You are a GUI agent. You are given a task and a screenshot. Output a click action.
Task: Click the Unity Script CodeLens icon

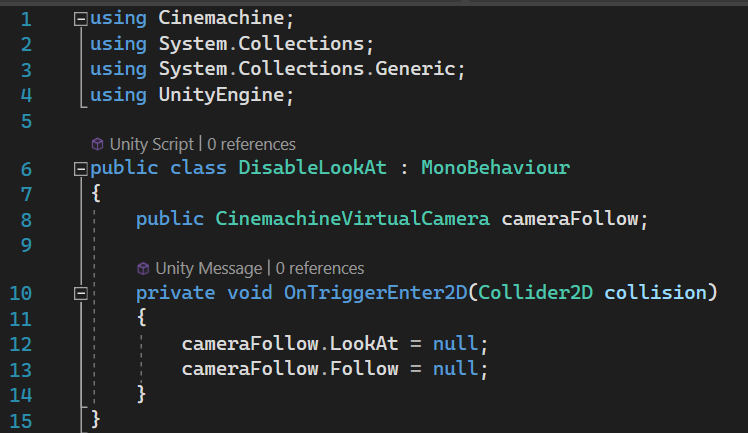[97, 144]
